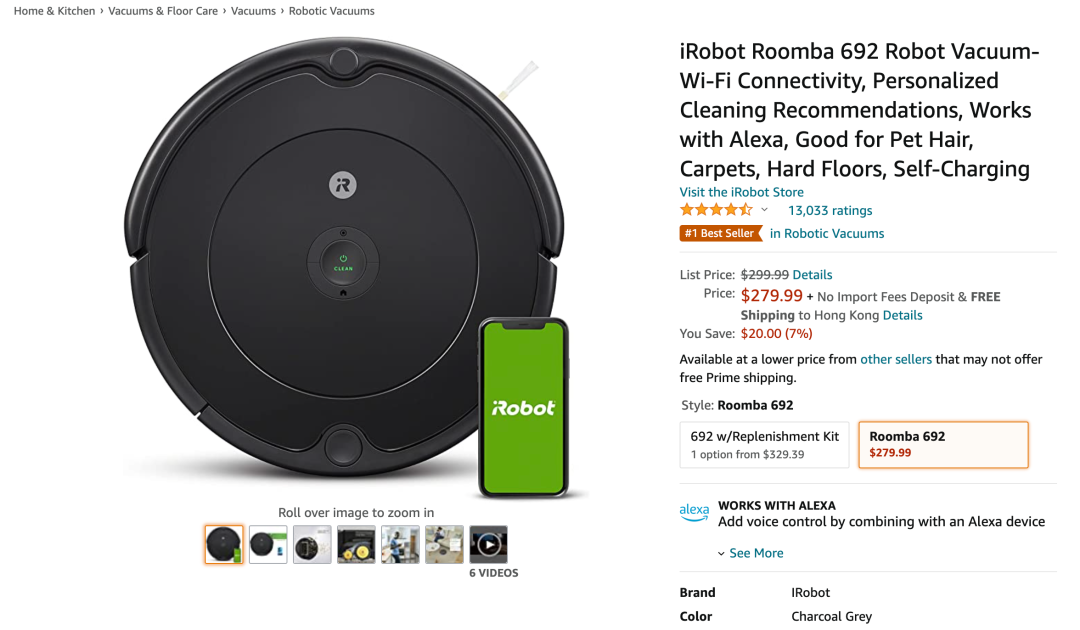Viewport: 1080px width, 630px height.
Task: Open the Robotic Vacuums breadcrumb
Action: 332,11
